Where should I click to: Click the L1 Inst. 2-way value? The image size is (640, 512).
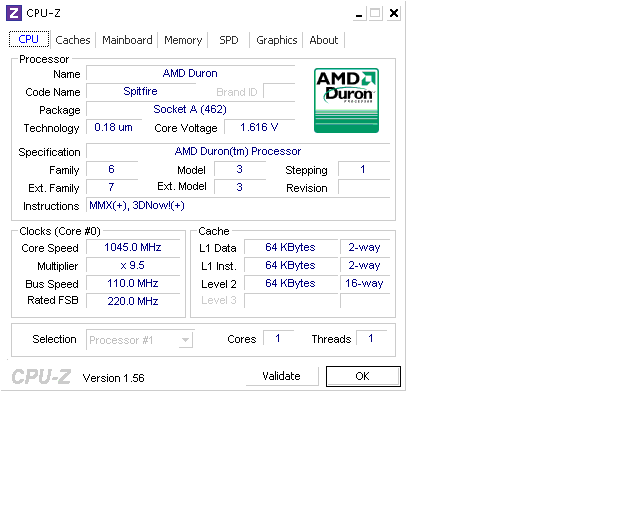[x=364, y=265]
